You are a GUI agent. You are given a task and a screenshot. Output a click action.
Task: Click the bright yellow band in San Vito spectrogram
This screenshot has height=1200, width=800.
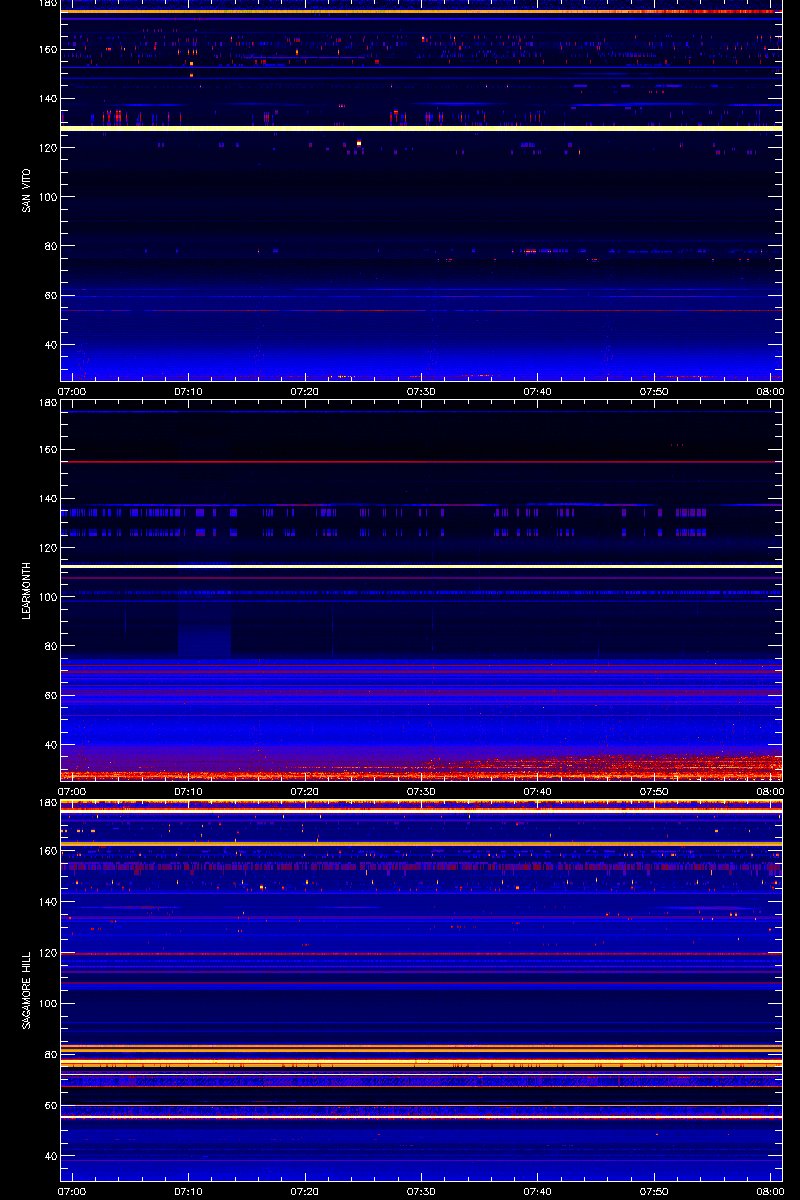(421, 128)
